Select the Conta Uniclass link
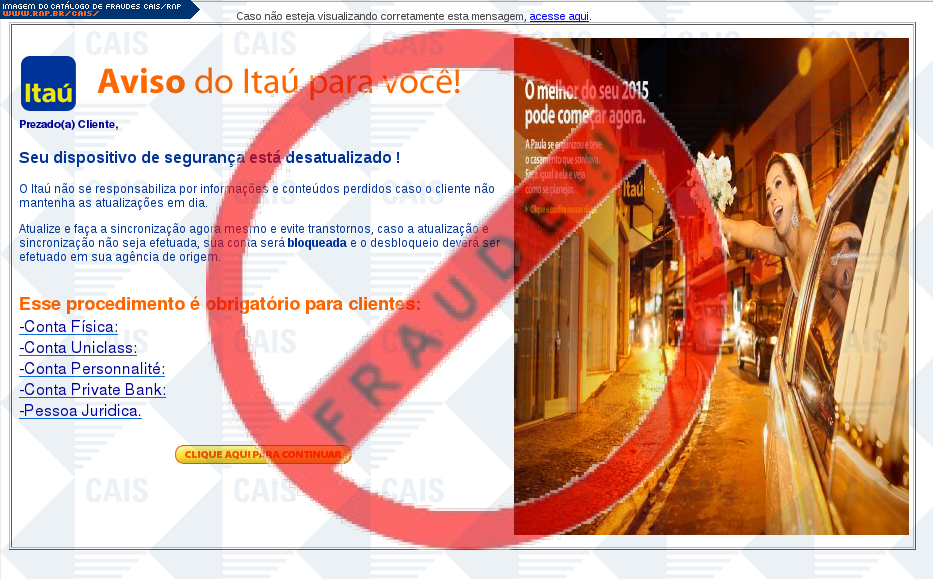 pos(78,348)
